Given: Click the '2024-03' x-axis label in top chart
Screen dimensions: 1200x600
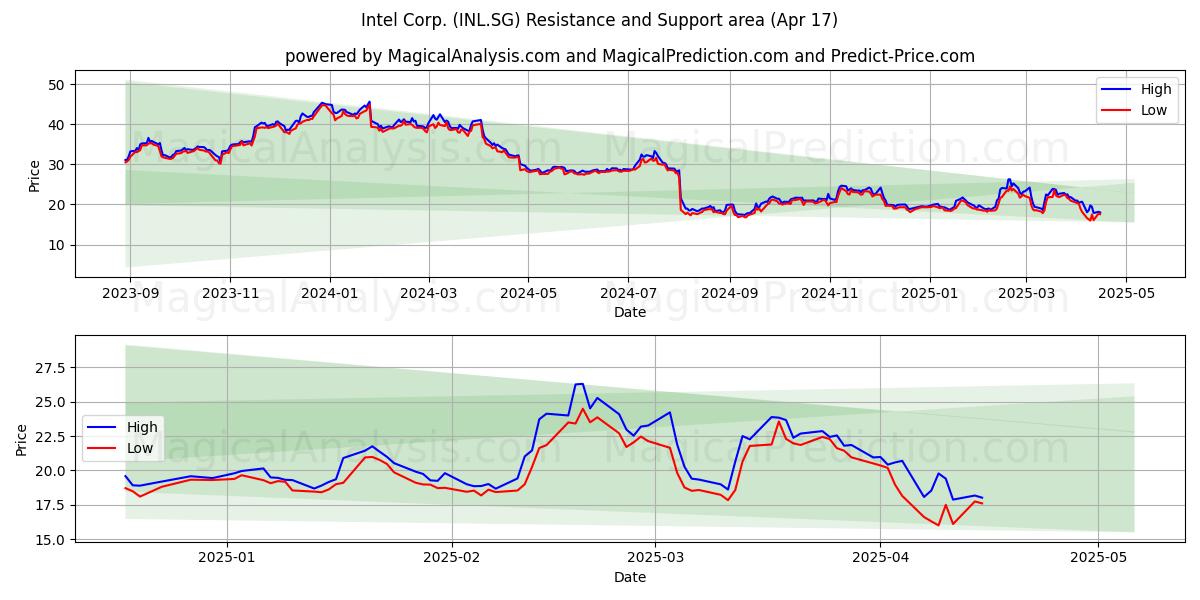Looking at the screenshot, I should click(429, 296).
